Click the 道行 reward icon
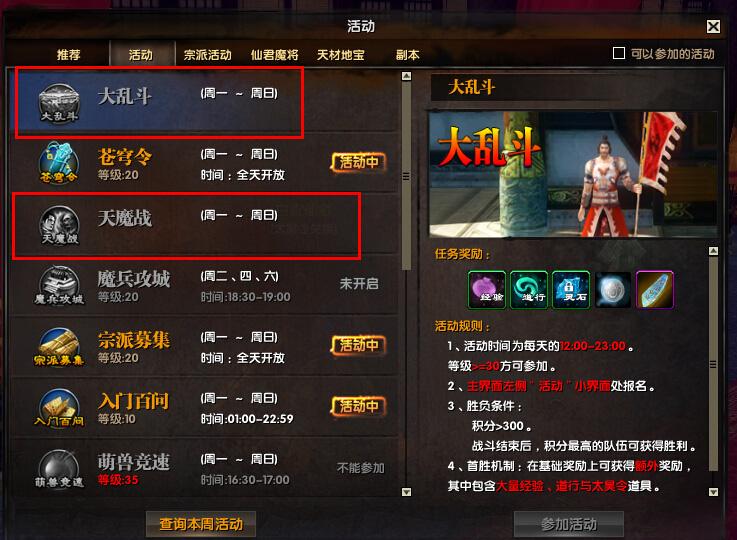 [529, 290]
